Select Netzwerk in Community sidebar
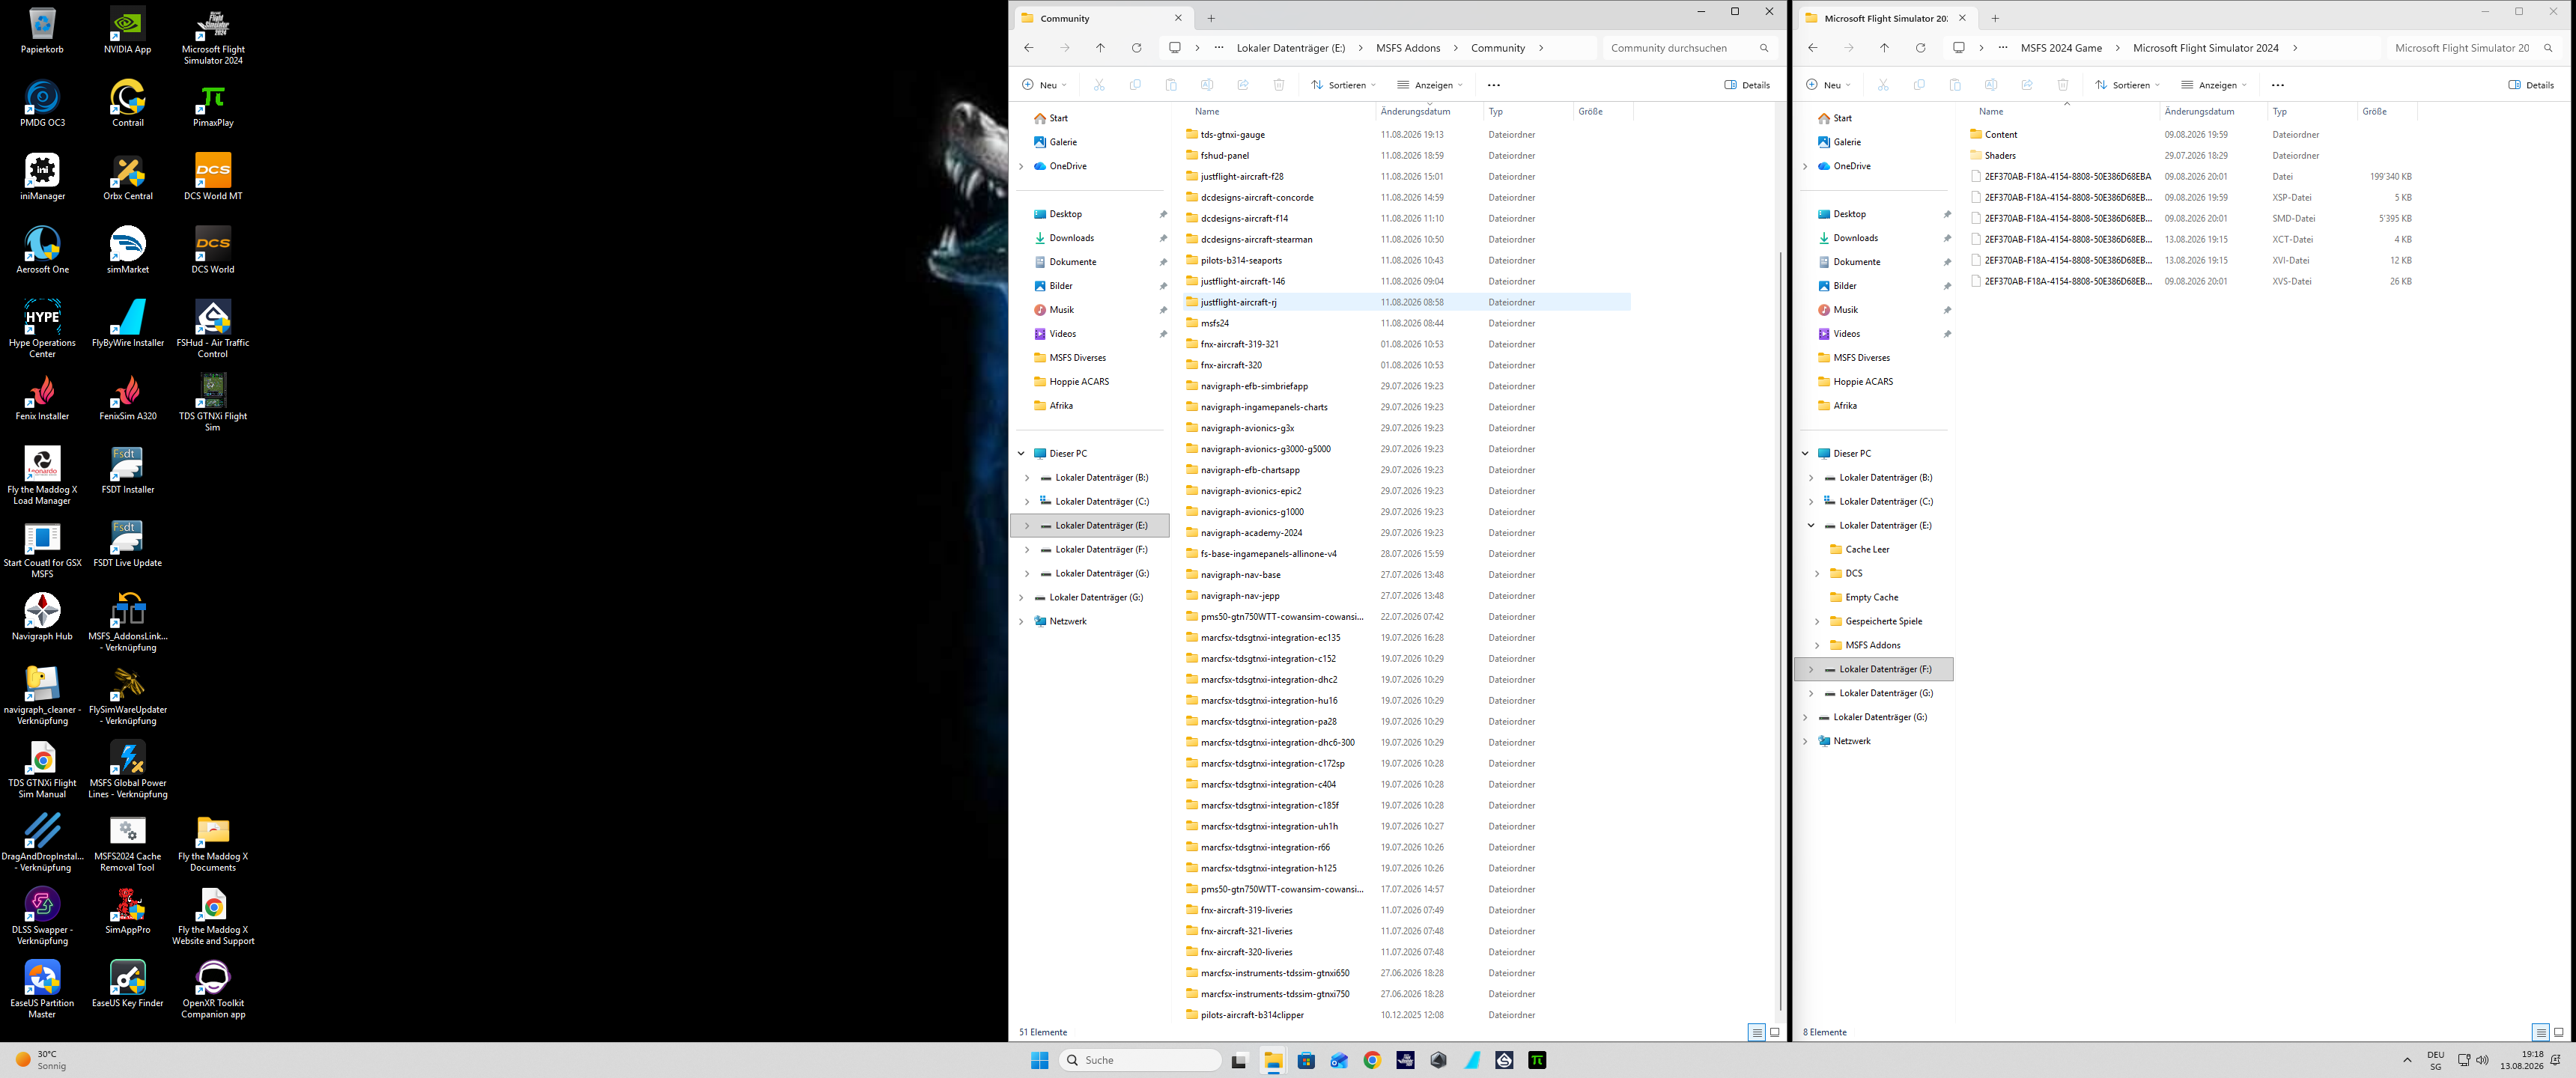 tap(1067, 622)
